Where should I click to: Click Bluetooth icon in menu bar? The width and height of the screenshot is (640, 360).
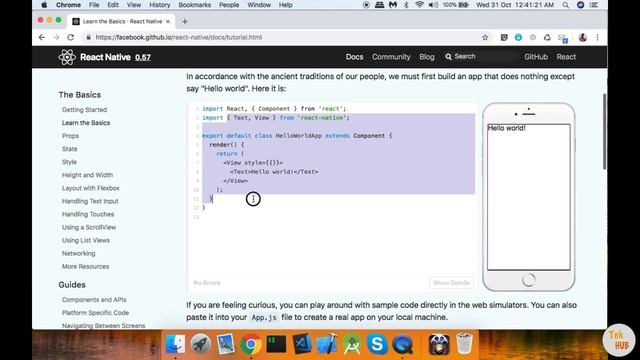(x=406, y=5)
